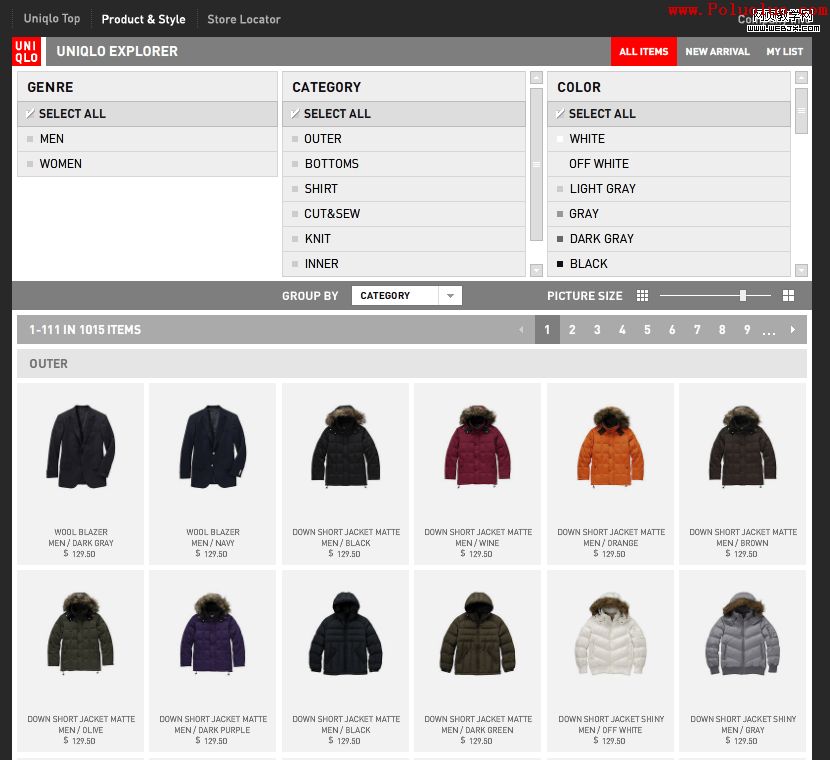This screenshot has width=830, height=760.
Task: Click the Outer group heading
Action: [49, 364]
